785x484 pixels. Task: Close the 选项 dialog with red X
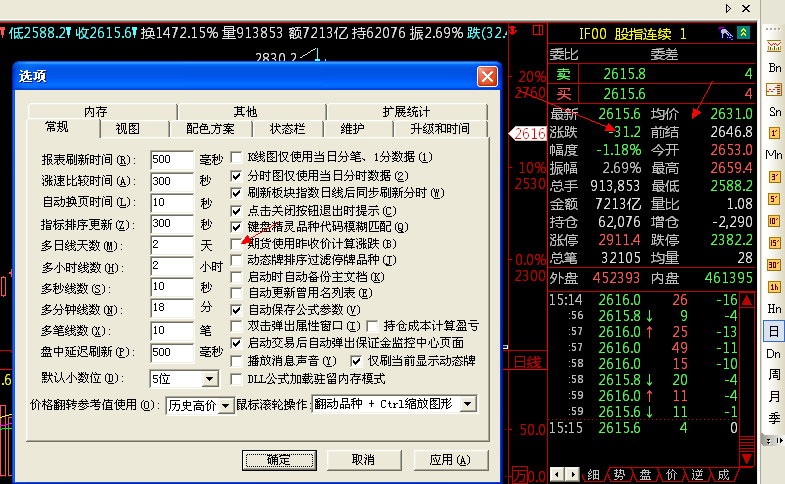(x=487, y=77)
